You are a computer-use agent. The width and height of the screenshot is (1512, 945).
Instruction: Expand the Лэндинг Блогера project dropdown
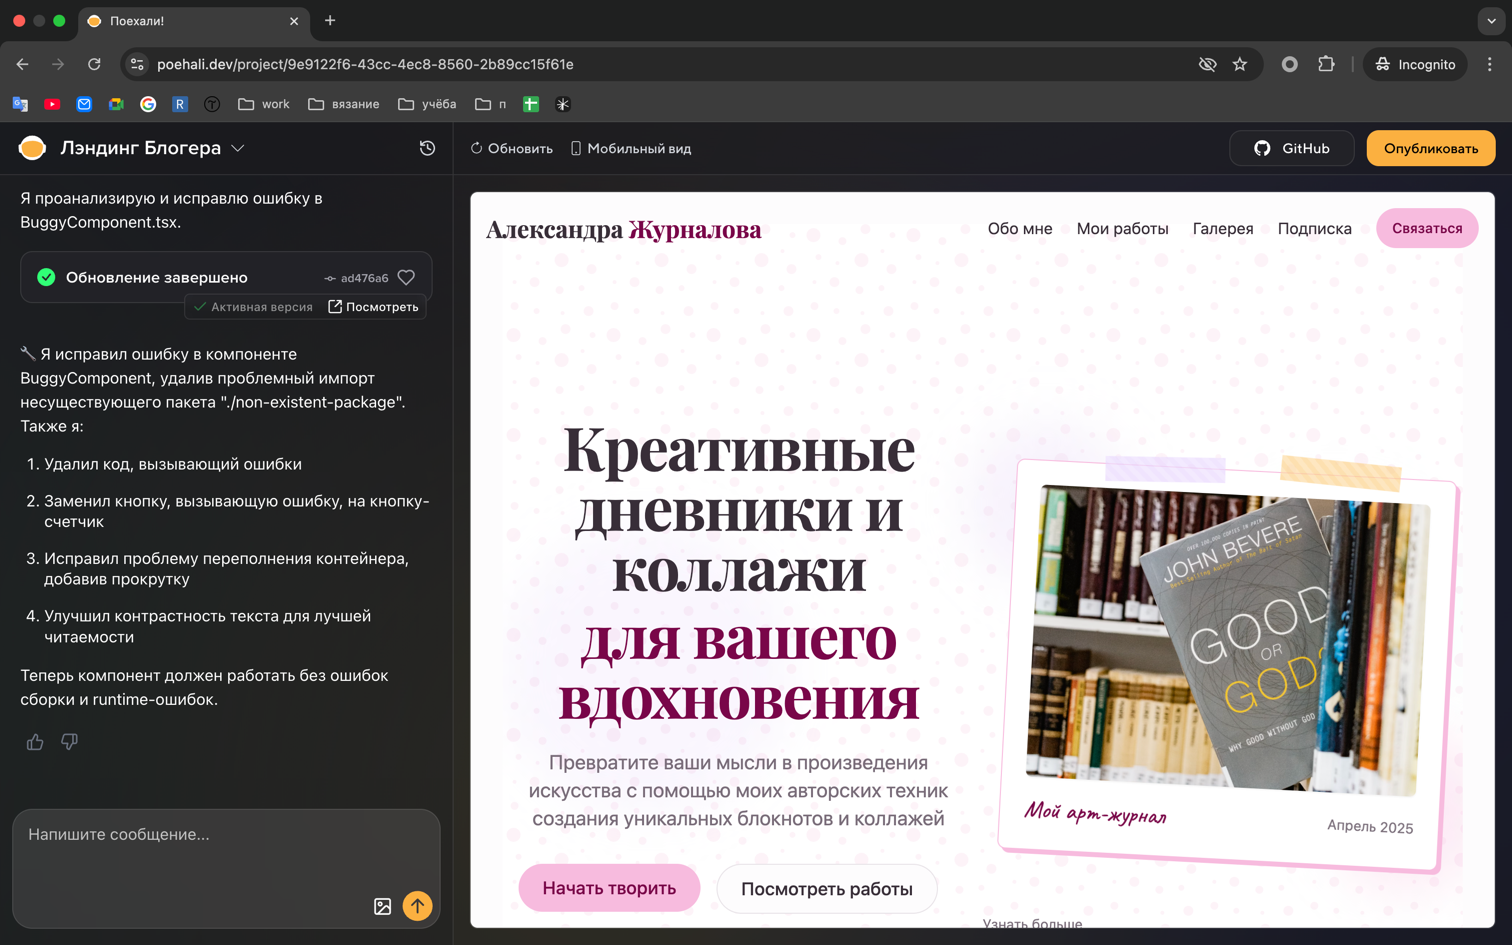(239, 147)
